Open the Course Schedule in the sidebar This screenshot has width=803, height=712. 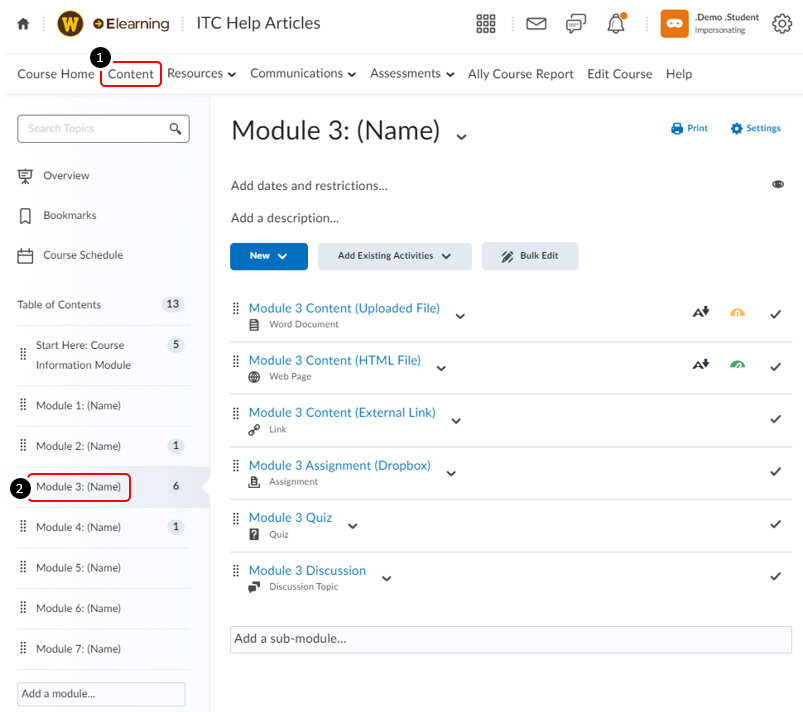click(x=81, y=255)
